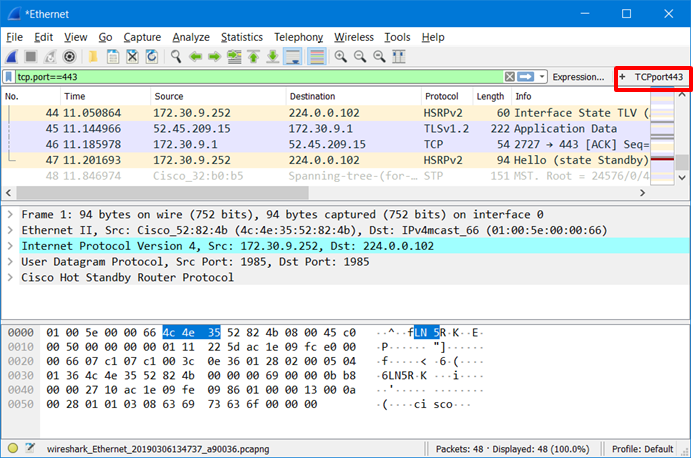Sort by Info column header
The height and width of the screenshot is (458, 693).
coord(581,96)
